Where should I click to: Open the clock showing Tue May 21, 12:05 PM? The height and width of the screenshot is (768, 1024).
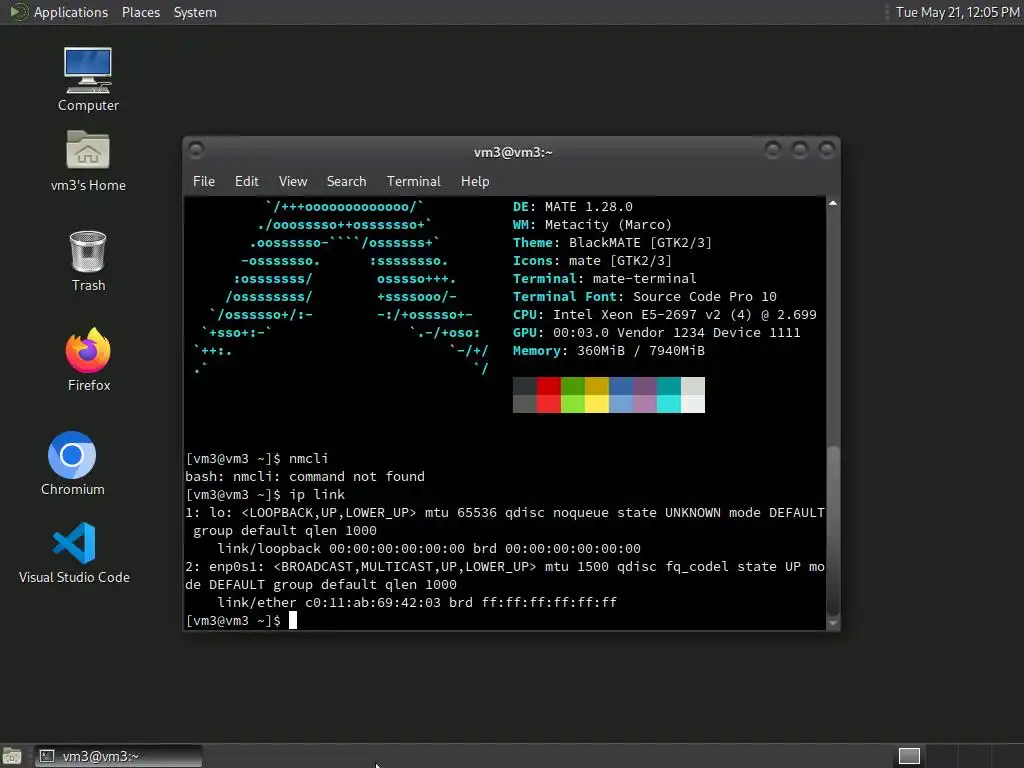[x=957, y=12]
